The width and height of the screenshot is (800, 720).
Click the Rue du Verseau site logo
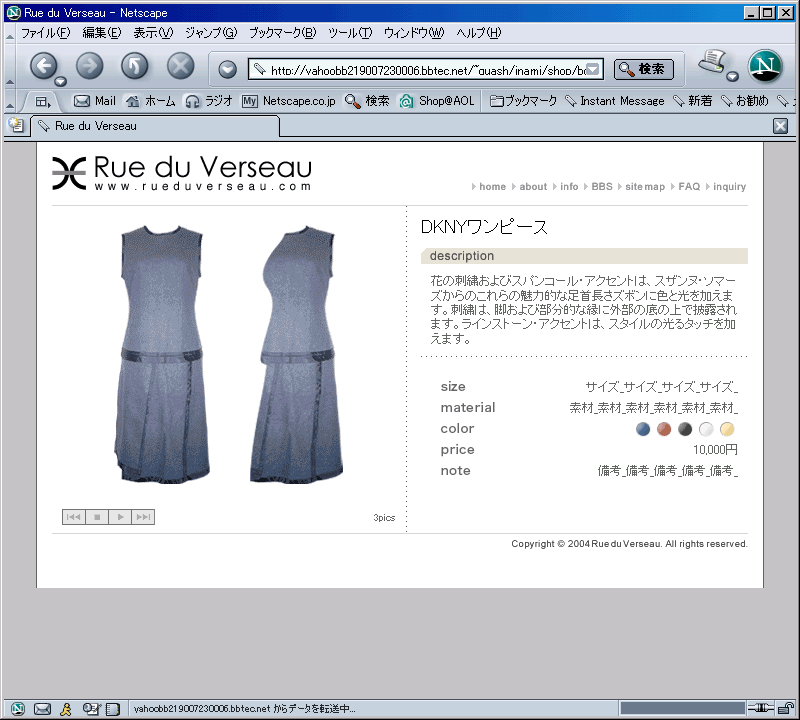coord(182,173)
